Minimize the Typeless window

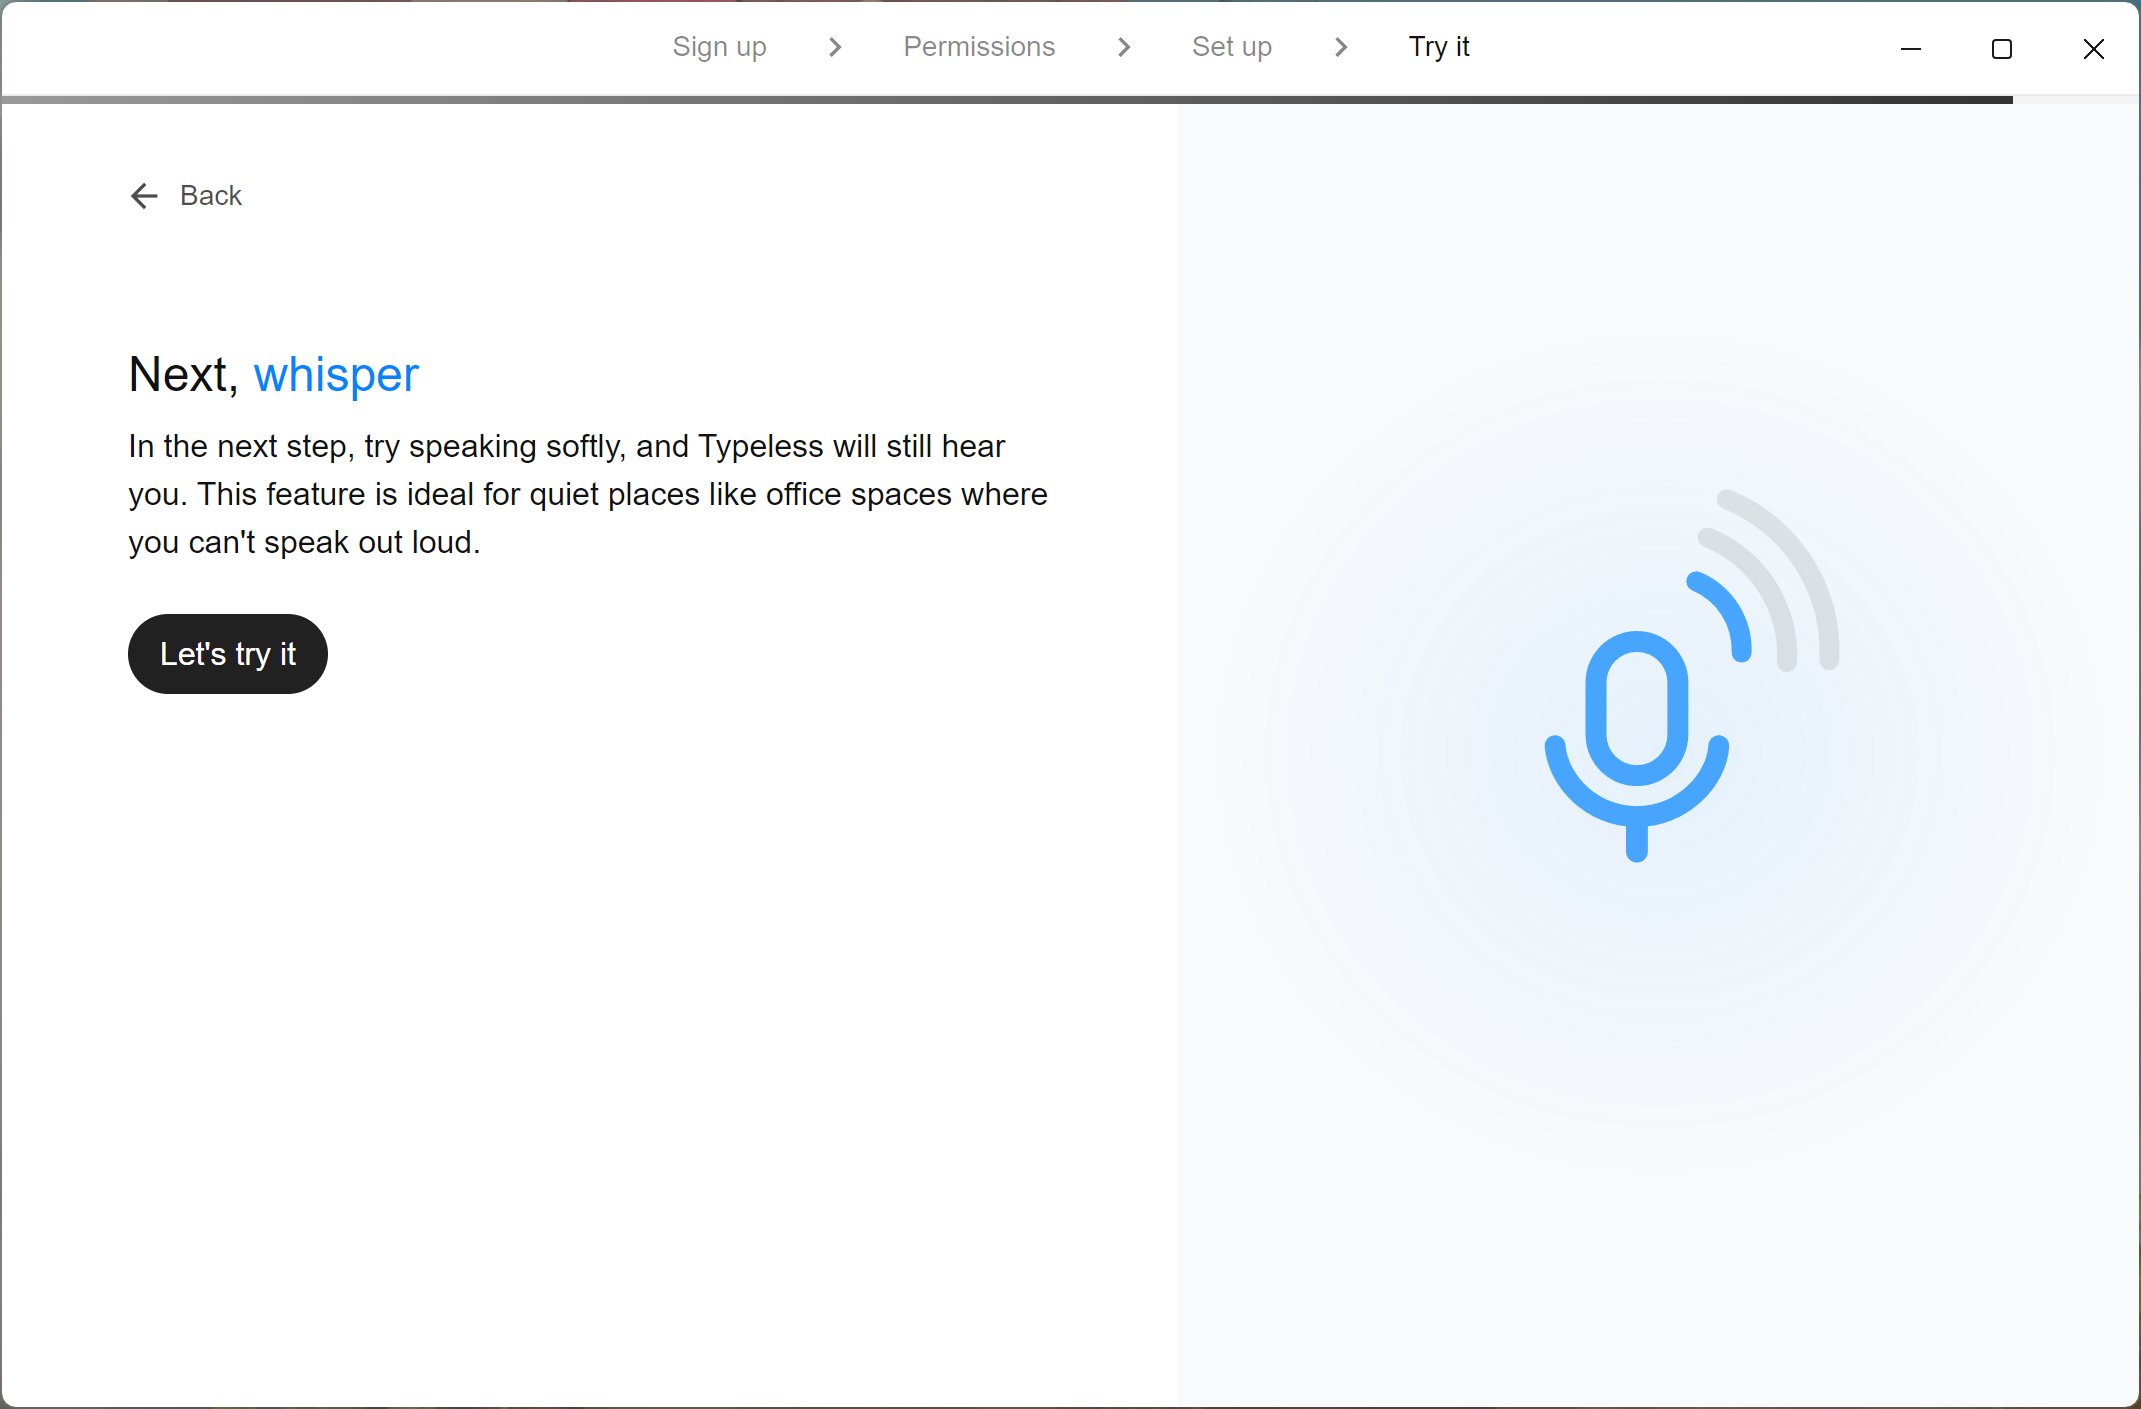tap(1910, 49)
